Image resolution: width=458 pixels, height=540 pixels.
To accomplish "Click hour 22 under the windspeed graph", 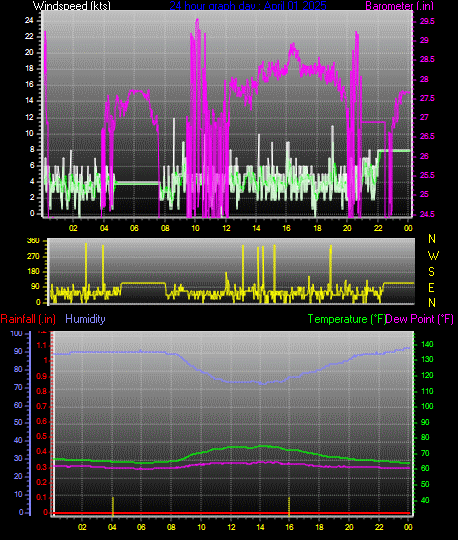I will point(378,228).
